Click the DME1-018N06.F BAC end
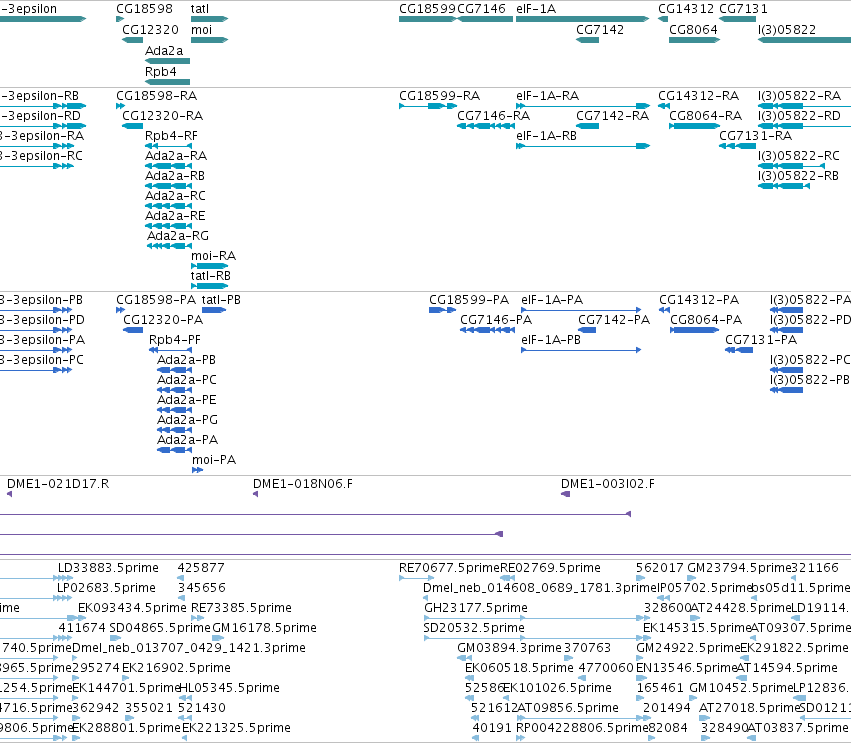Viewport: 851px width, 743px height. coord(255,494)
